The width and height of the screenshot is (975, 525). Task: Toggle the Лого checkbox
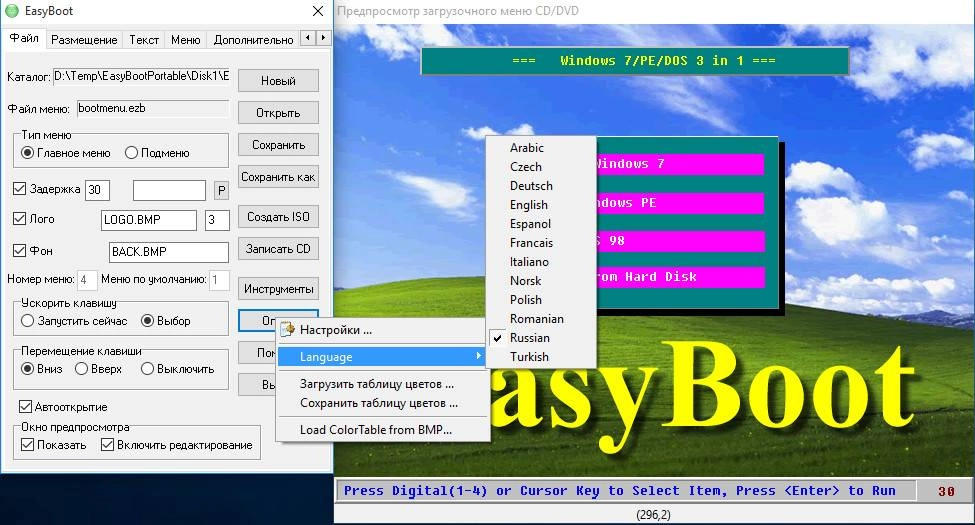tap(34, 219)
